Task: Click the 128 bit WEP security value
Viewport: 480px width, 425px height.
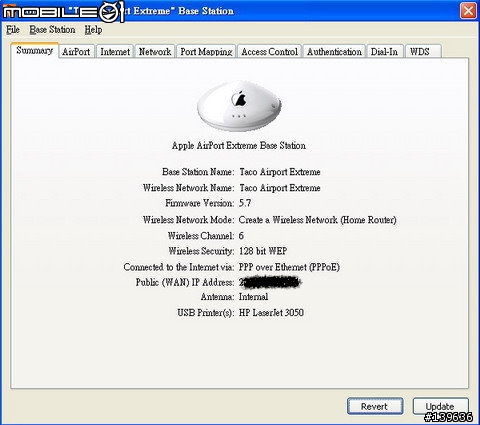Action: pos(263,251)
